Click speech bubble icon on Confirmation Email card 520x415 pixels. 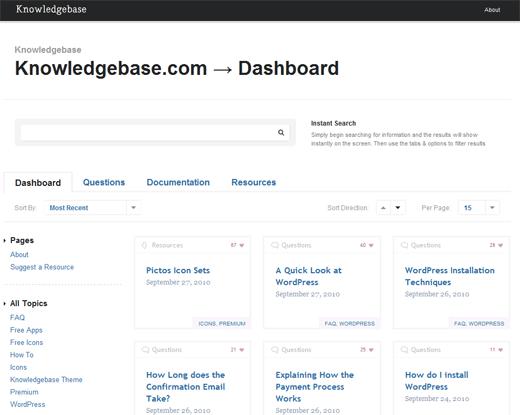[145, 350]
